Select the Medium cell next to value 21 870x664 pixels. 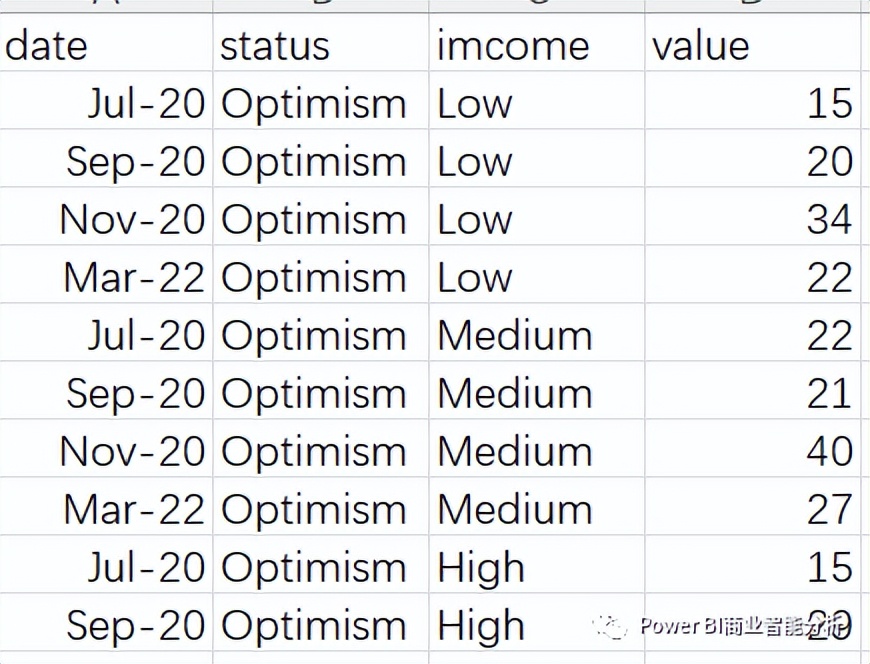click(x=537, y=390)
